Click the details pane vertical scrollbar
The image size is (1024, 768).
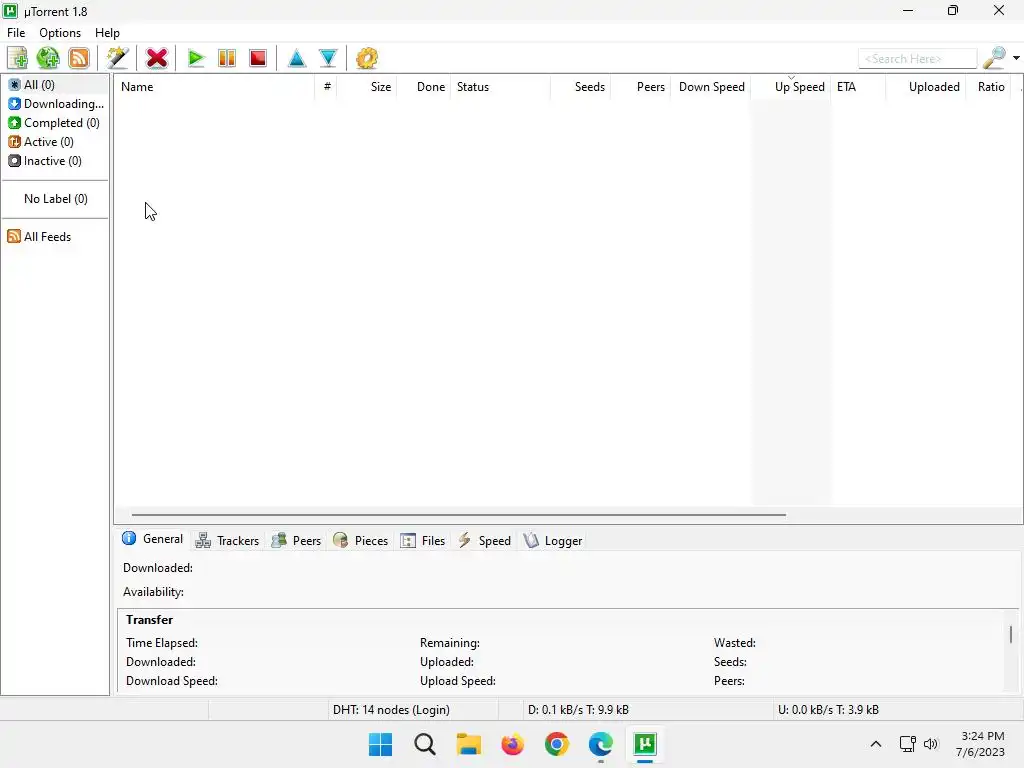pyautogui.click(x=1011, y=634)
